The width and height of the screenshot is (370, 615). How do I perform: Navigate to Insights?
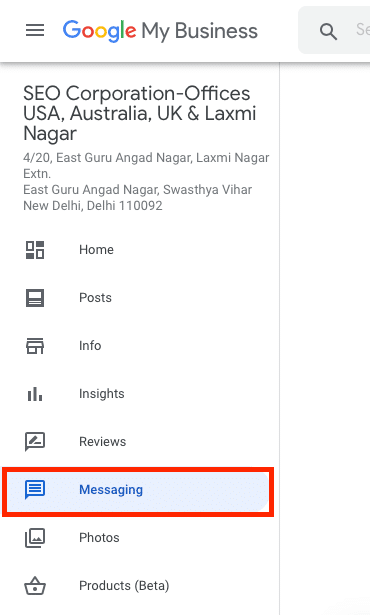coord(102,394)
